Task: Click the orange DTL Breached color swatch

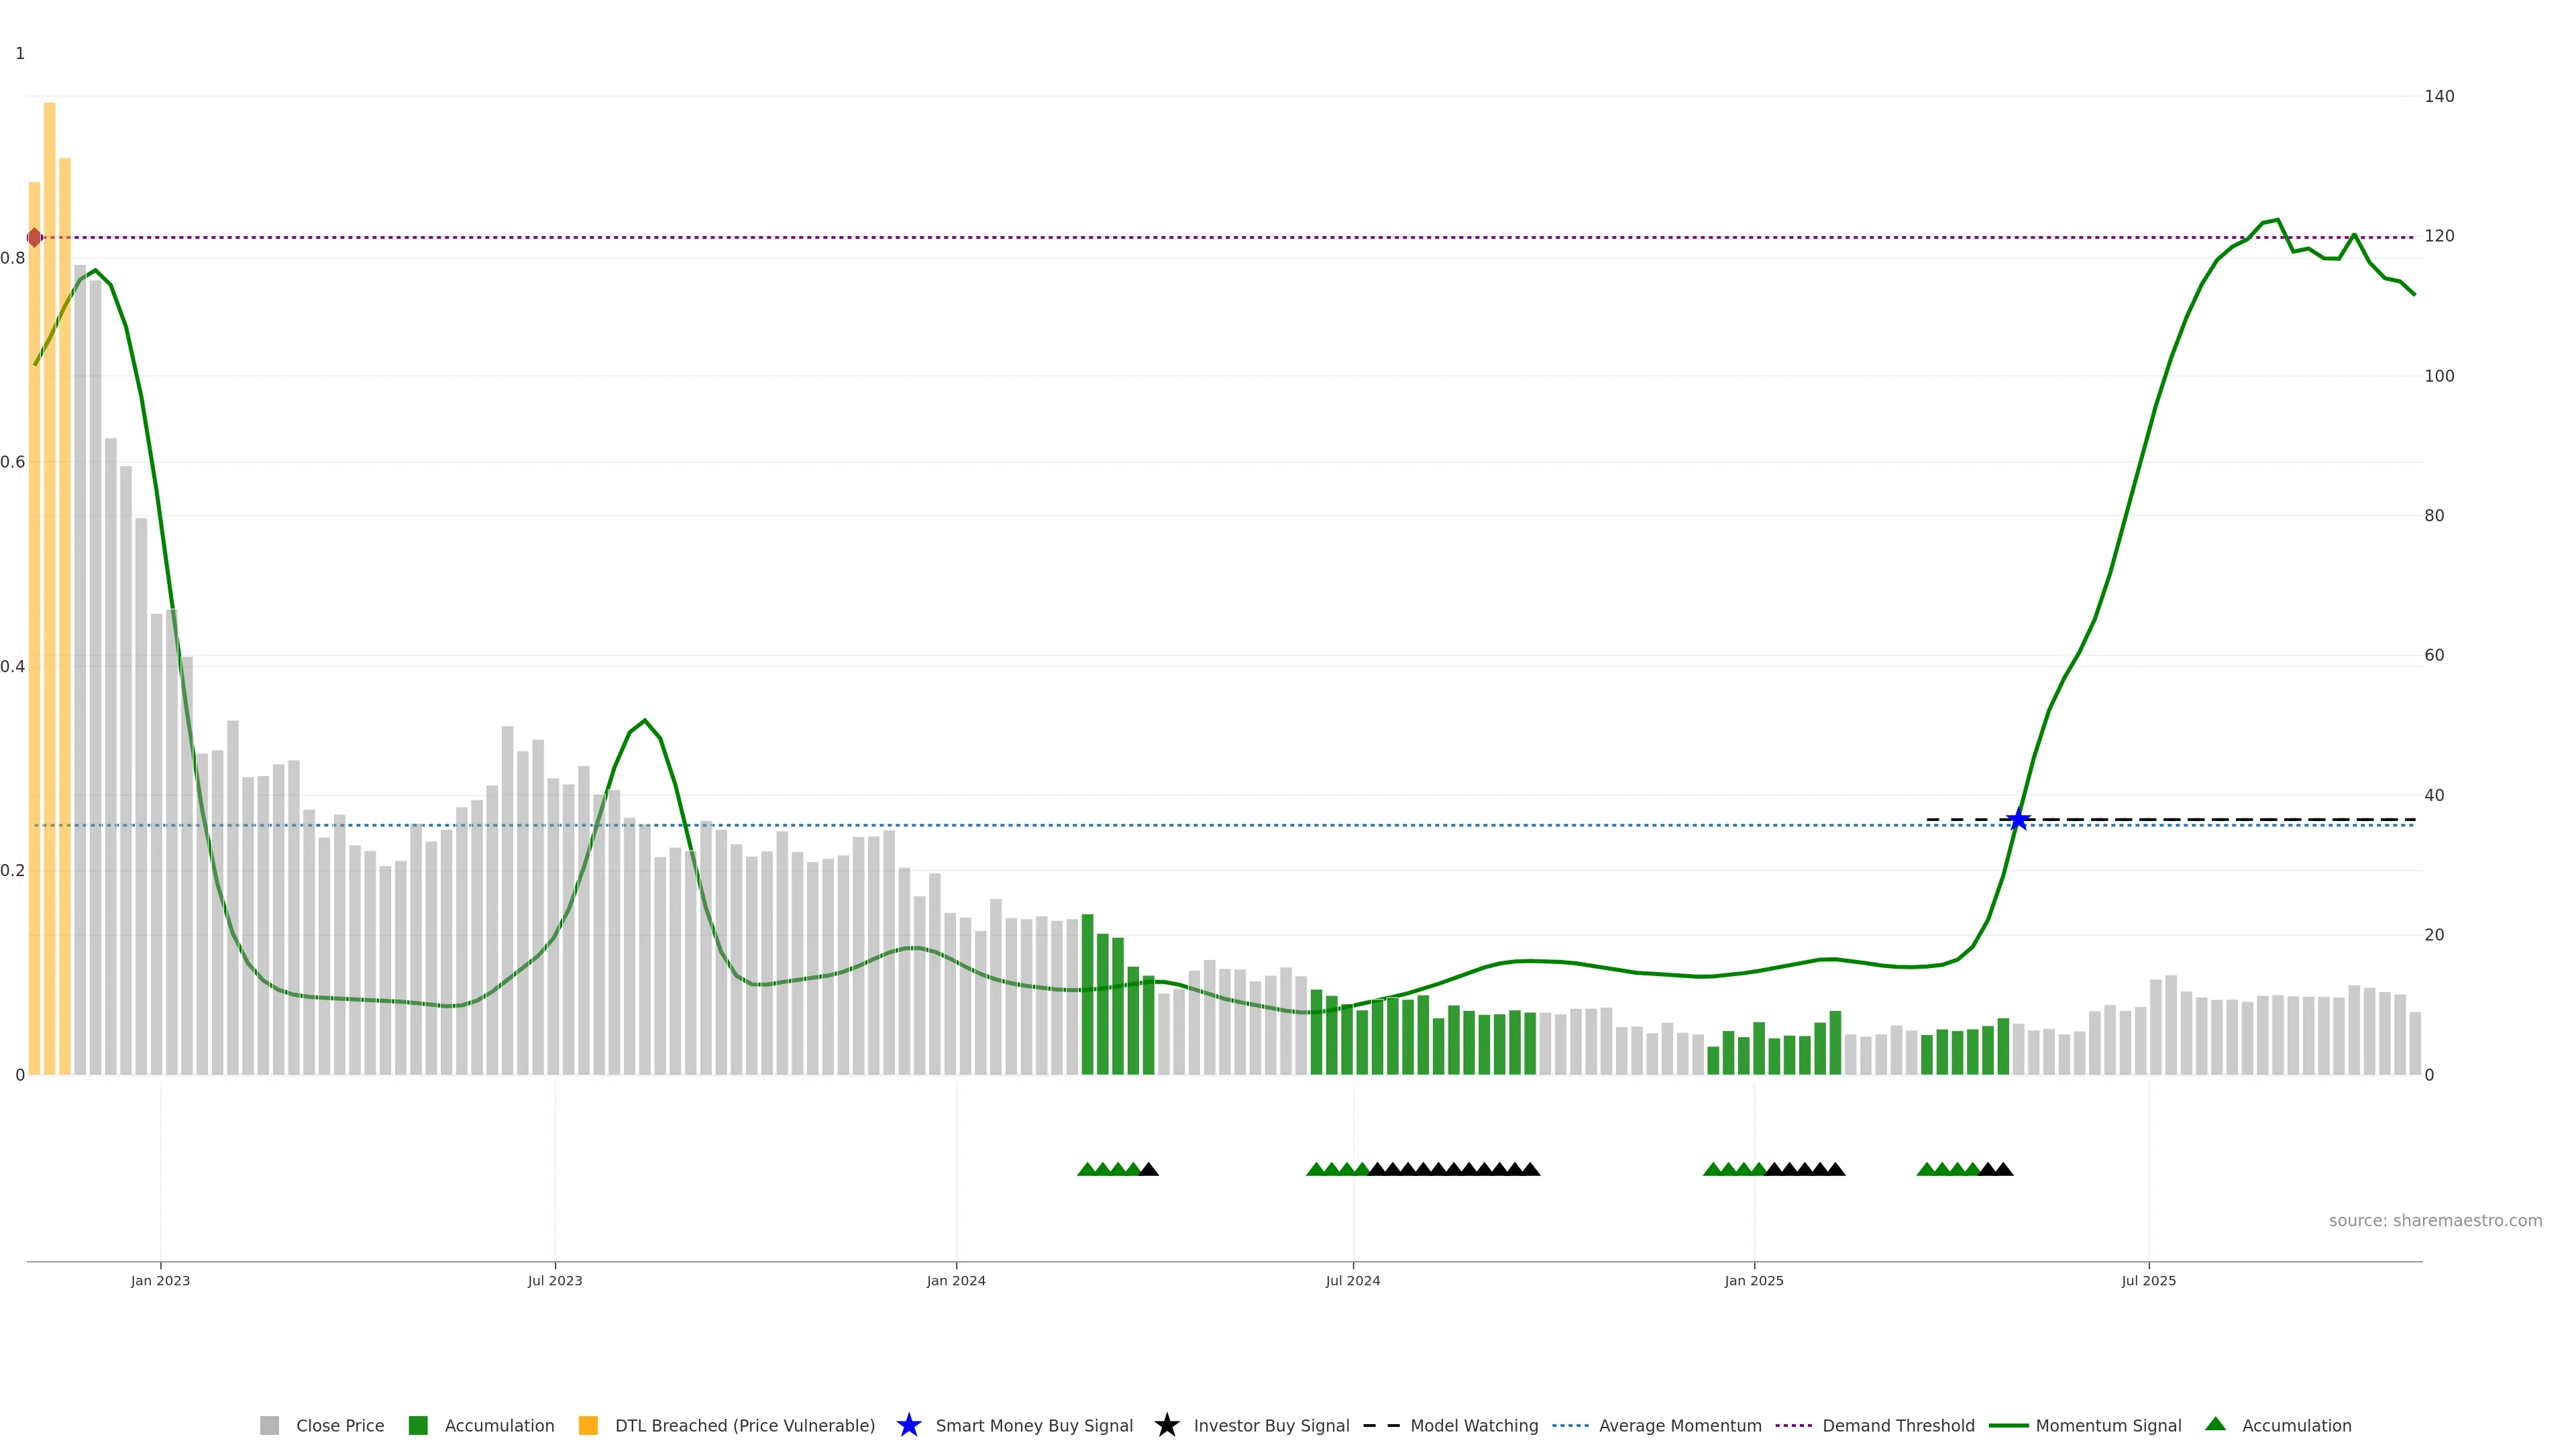Action: (x=588, y=1426)
